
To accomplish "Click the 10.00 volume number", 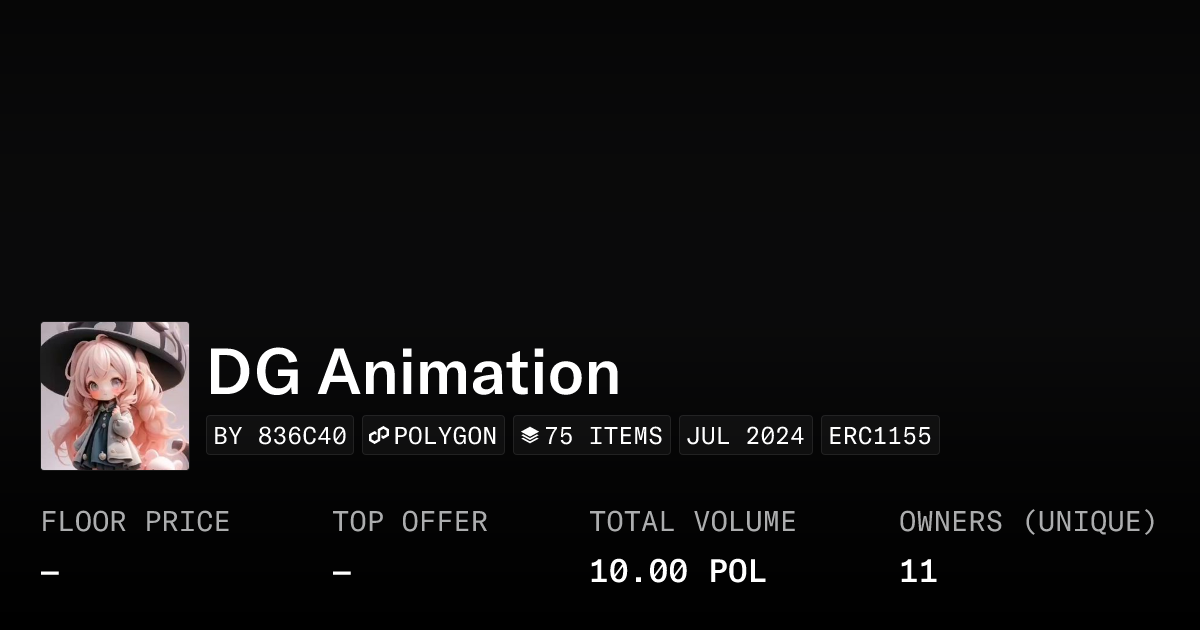I will tap(638, 572).
